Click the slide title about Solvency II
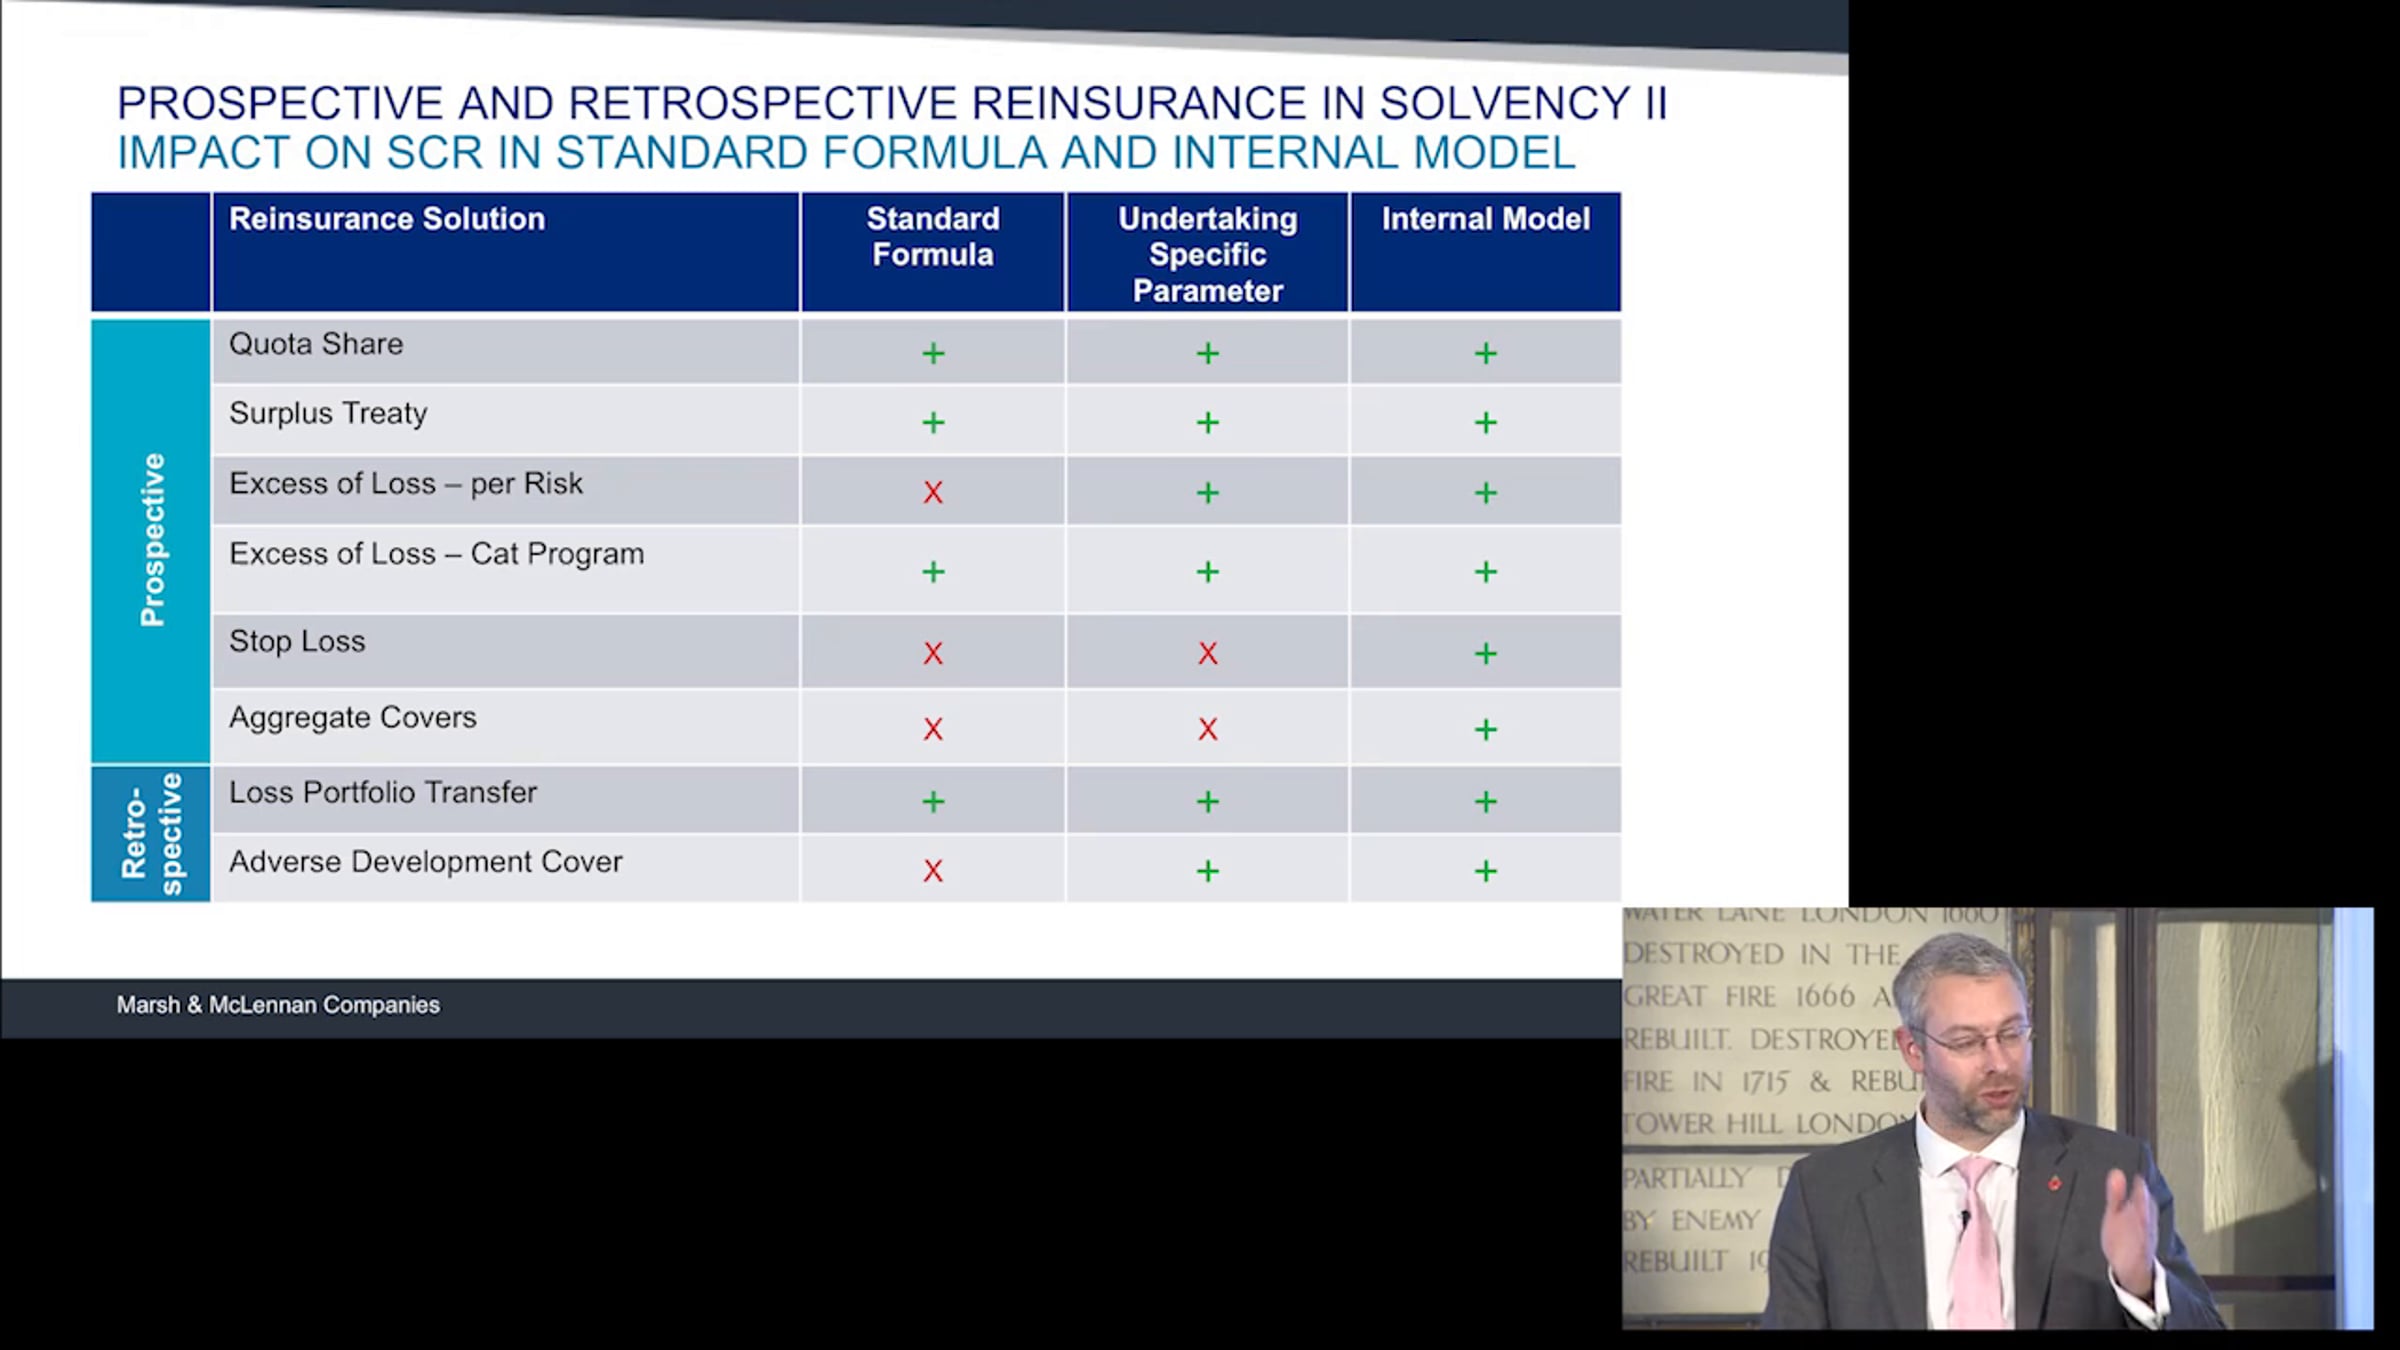Viewport: 2400px width, 1350px height. click(x=891, y=104)
